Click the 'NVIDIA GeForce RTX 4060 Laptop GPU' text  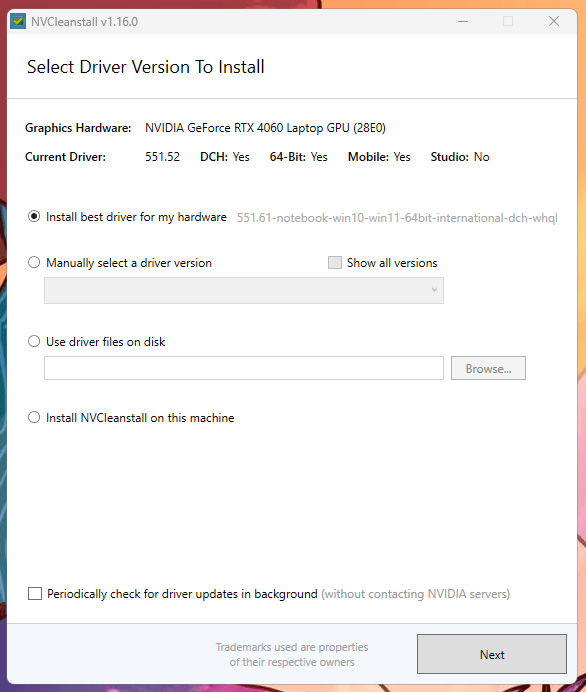265,128
